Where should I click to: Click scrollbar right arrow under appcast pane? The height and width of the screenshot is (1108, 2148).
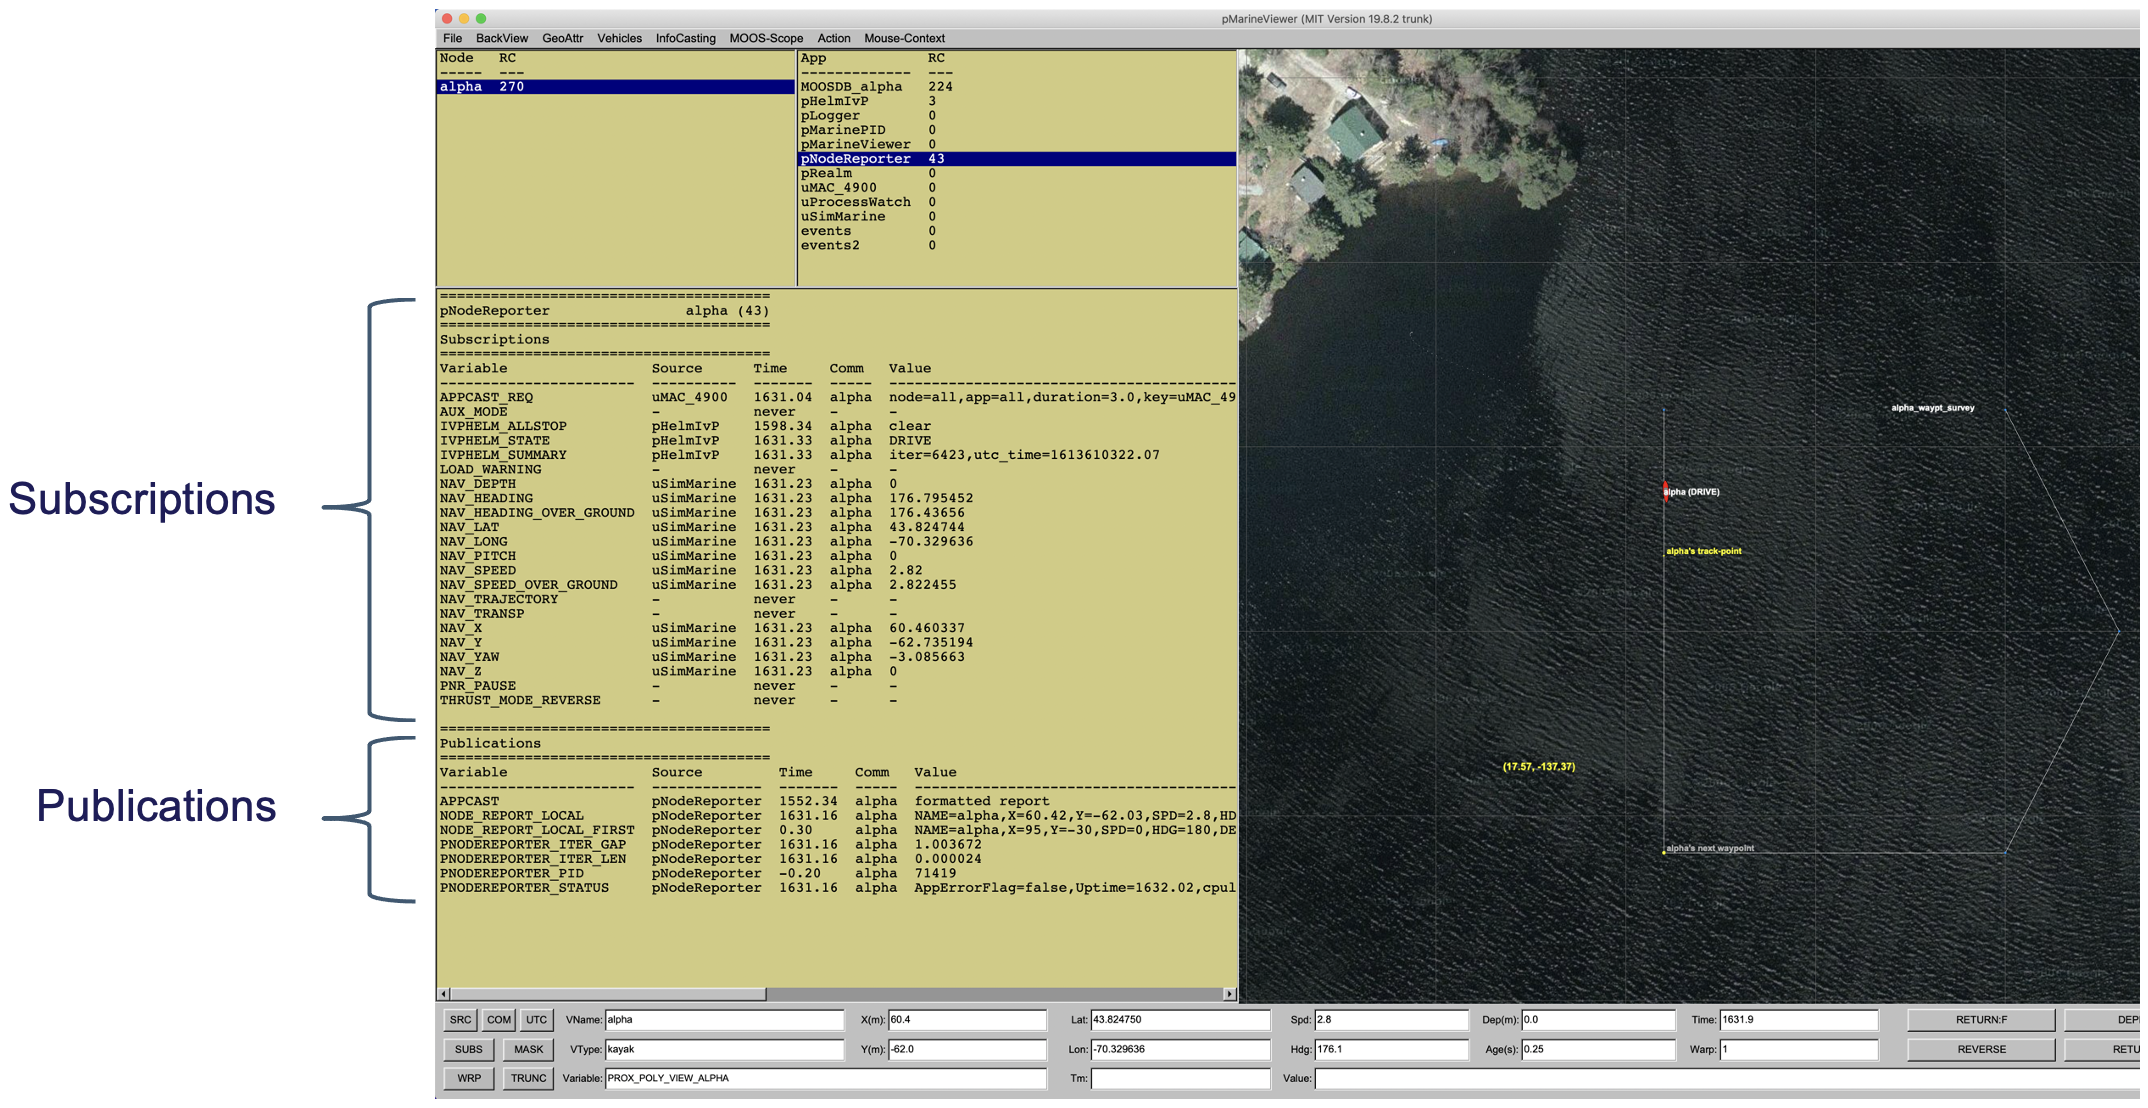1229,994
